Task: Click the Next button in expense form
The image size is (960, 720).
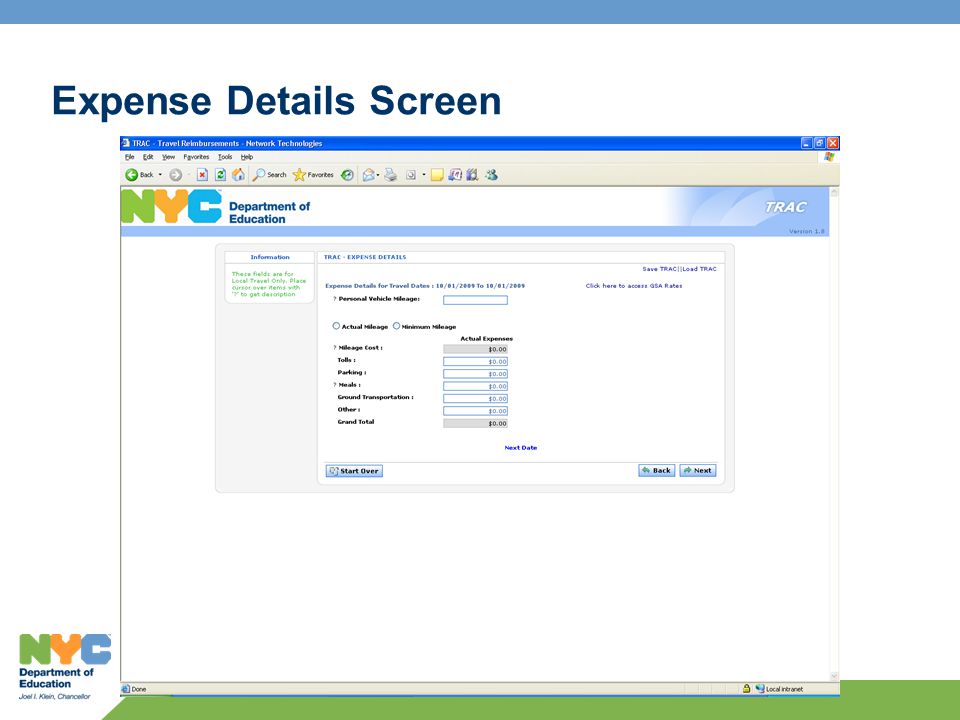Action: click(697, 470)
